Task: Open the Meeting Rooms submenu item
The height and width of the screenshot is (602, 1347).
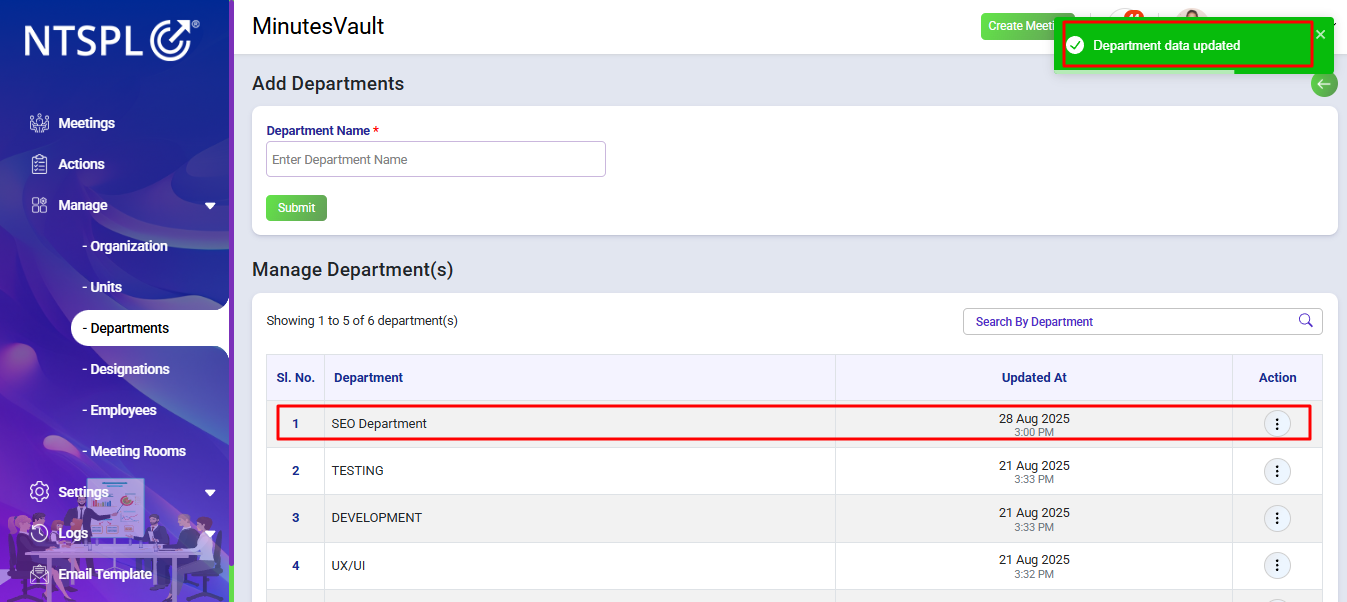Action: [x=133, y=451]
